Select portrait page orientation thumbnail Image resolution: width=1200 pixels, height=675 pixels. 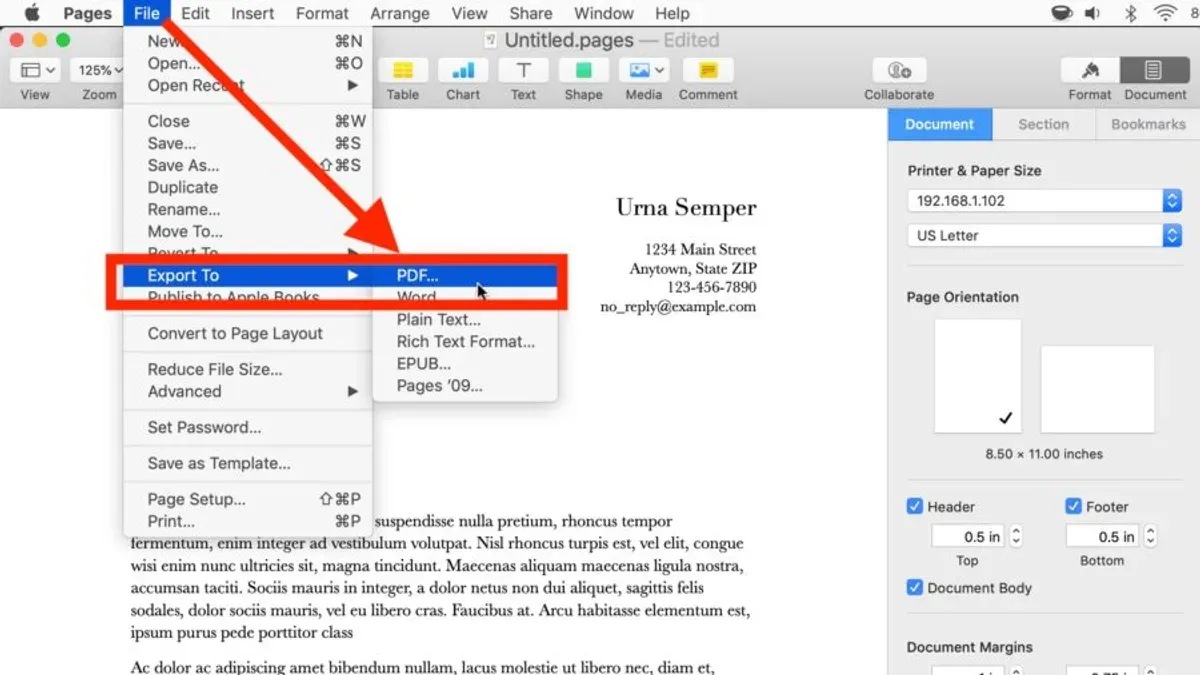point(978,376)
